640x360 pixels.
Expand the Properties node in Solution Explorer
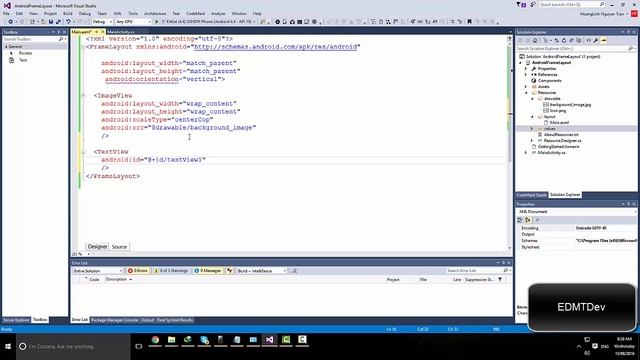click(x=526, y=69)
